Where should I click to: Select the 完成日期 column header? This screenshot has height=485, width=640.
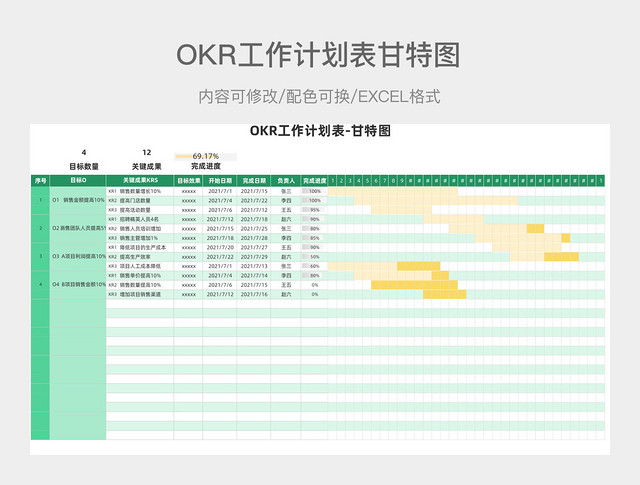[x=254, y=180]
